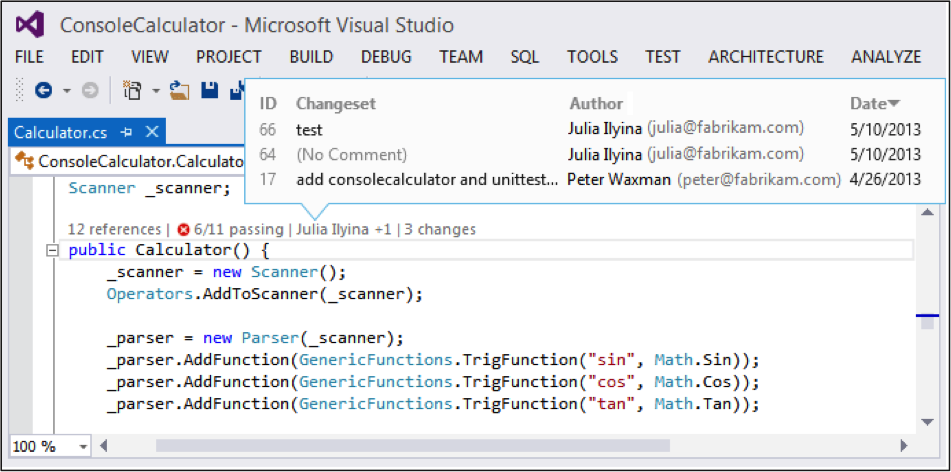Open the FILE menu
This screenshot has height=472, width=951.
pos(29,57)
